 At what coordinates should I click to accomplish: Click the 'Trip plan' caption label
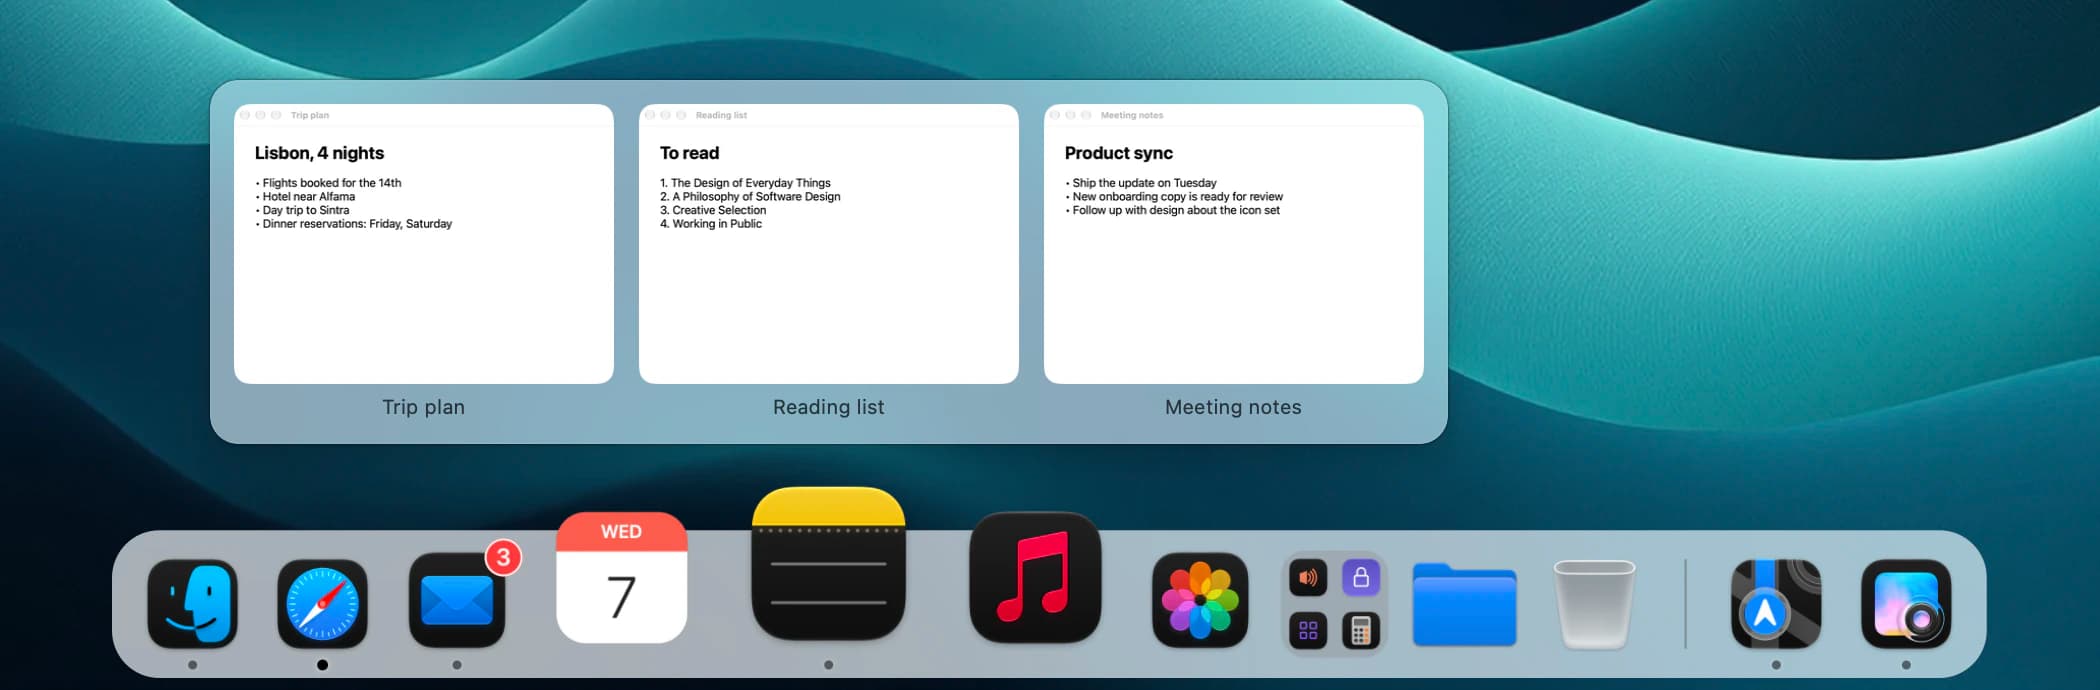pyautogui.click(x=424, y=407)
